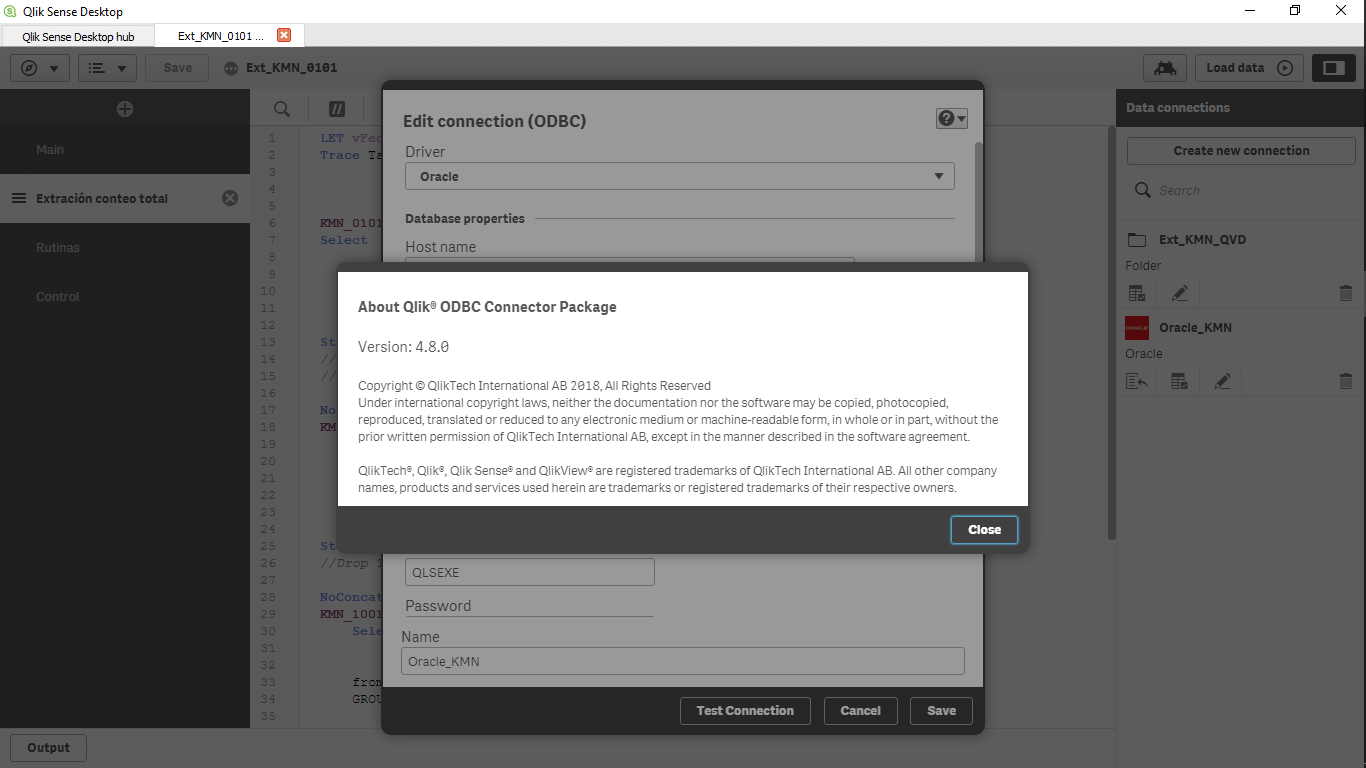Add a new script section
This screenshot has height=768, width=1366.
[x=125, y=109]
